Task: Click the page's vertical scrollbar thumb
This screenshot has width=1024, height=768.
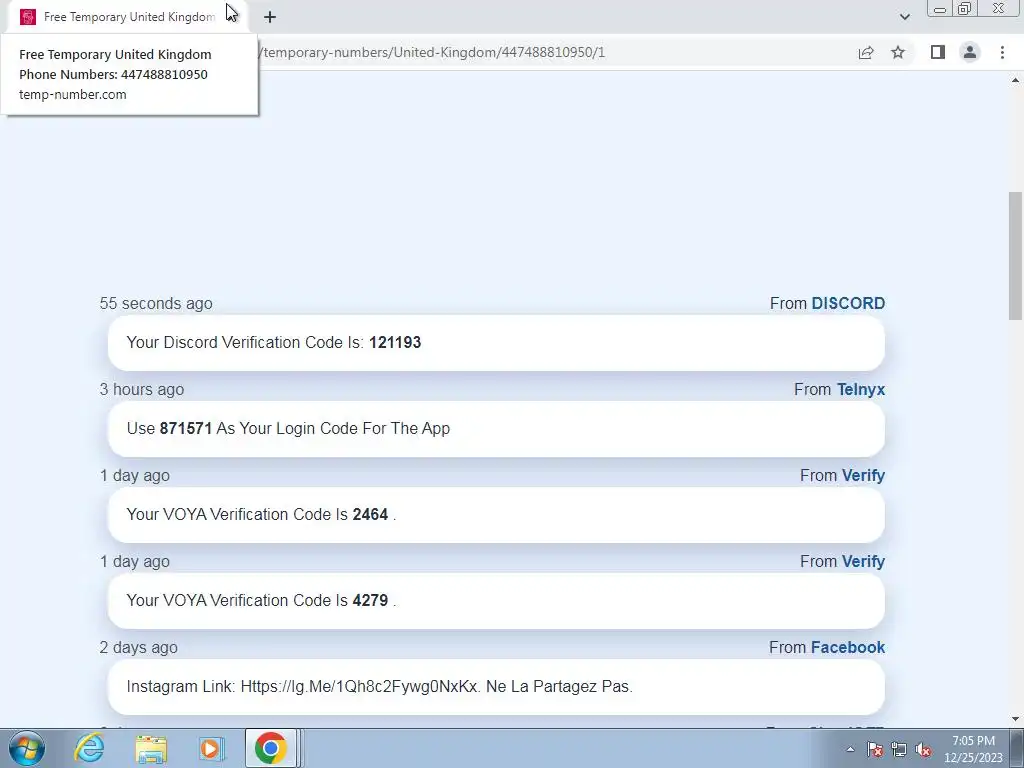Action: click(x=1015, y=255)
